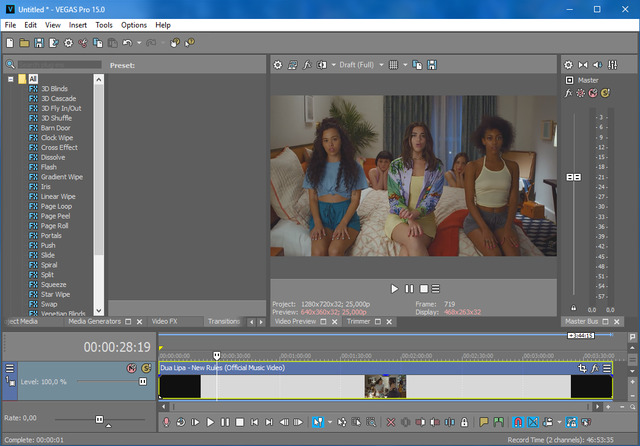Click the Split Screen View icon
Viewport: 640px width, 446px height.
(x=323, y=65)
